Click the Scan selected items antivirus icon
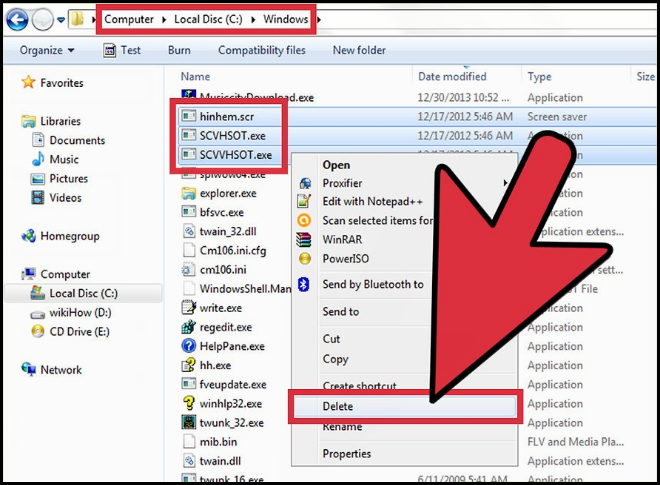The width and height of the screenshot is (660, 485). [304, 220]
